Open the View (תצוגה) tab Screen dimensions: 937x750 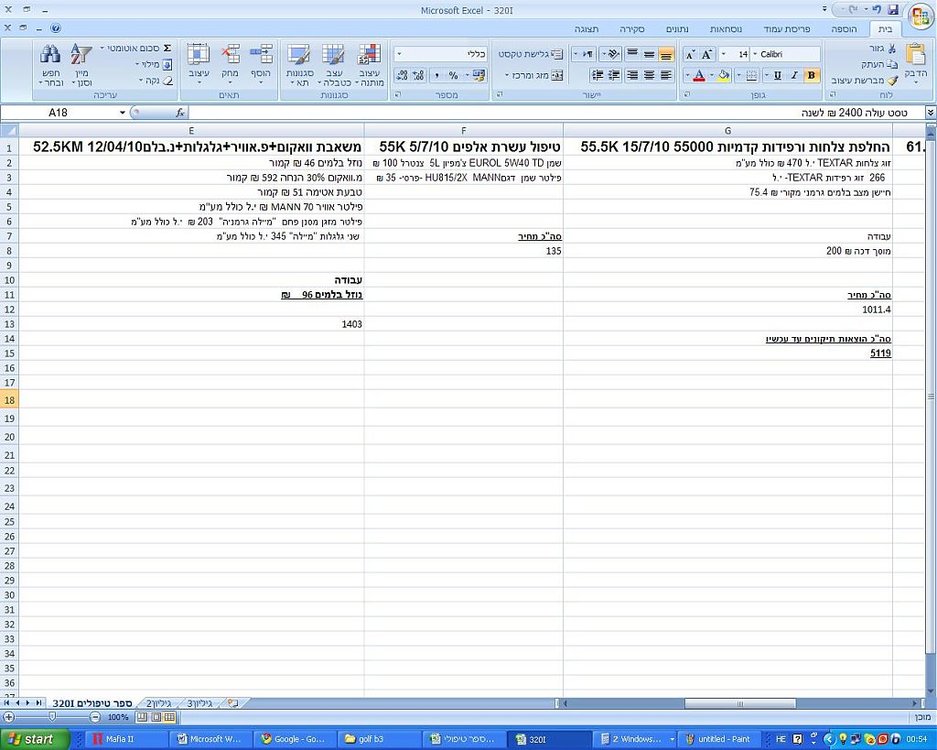tap(587, 29)
